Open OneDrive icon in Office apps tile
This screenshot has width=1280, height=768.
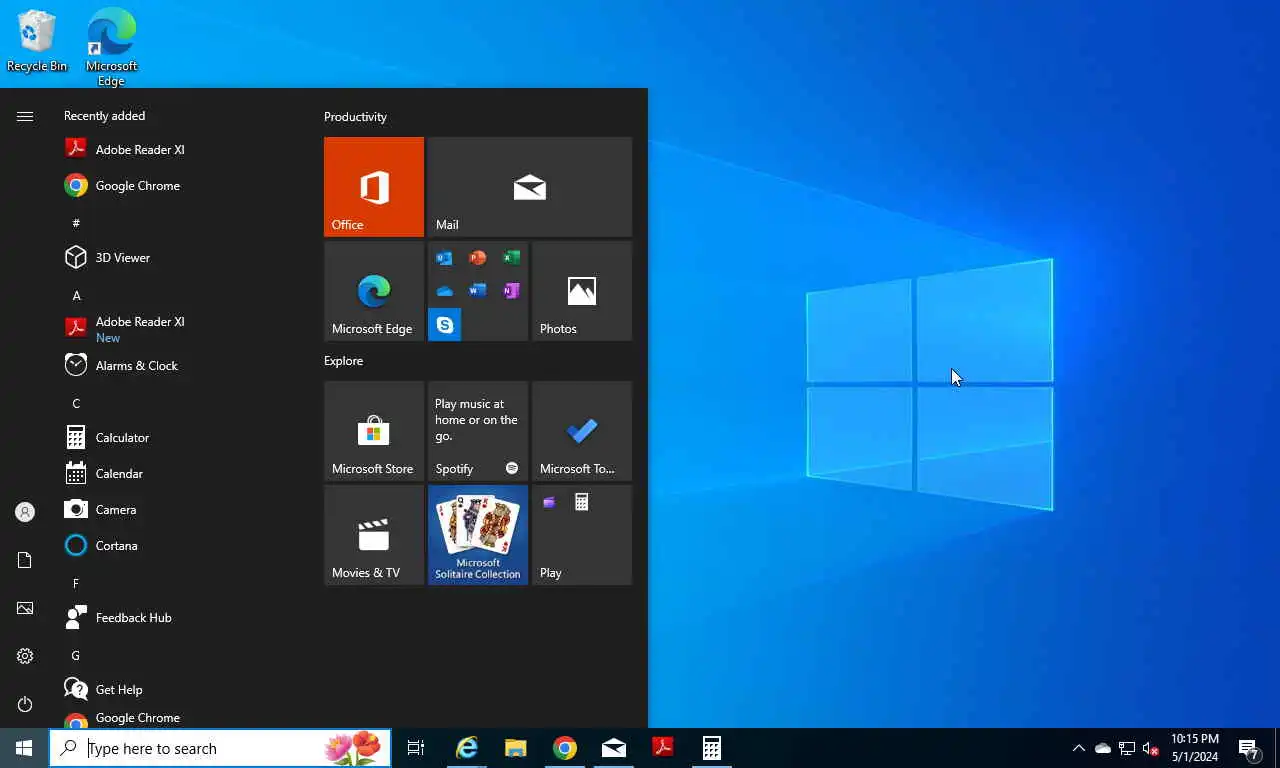(x=445, y=291)
